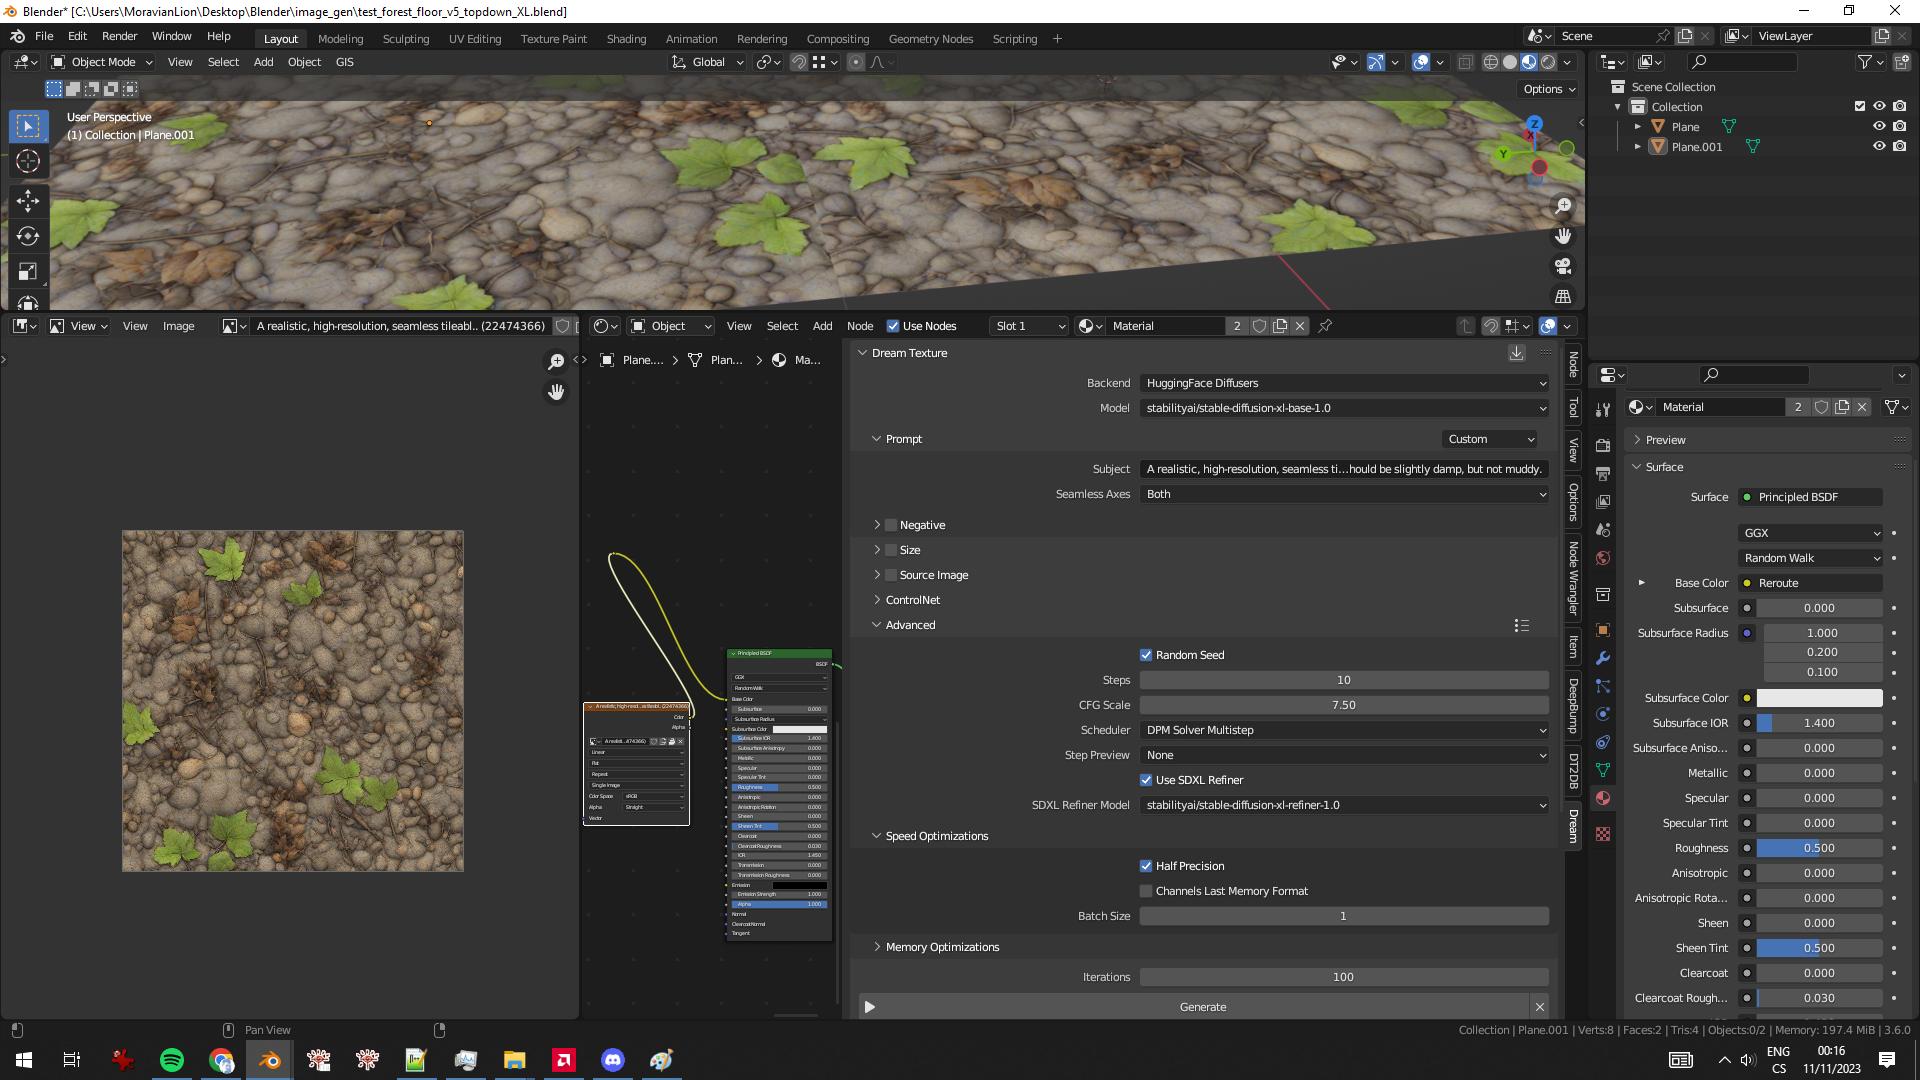Switch to the Shading workspace tab

(626, 39)
